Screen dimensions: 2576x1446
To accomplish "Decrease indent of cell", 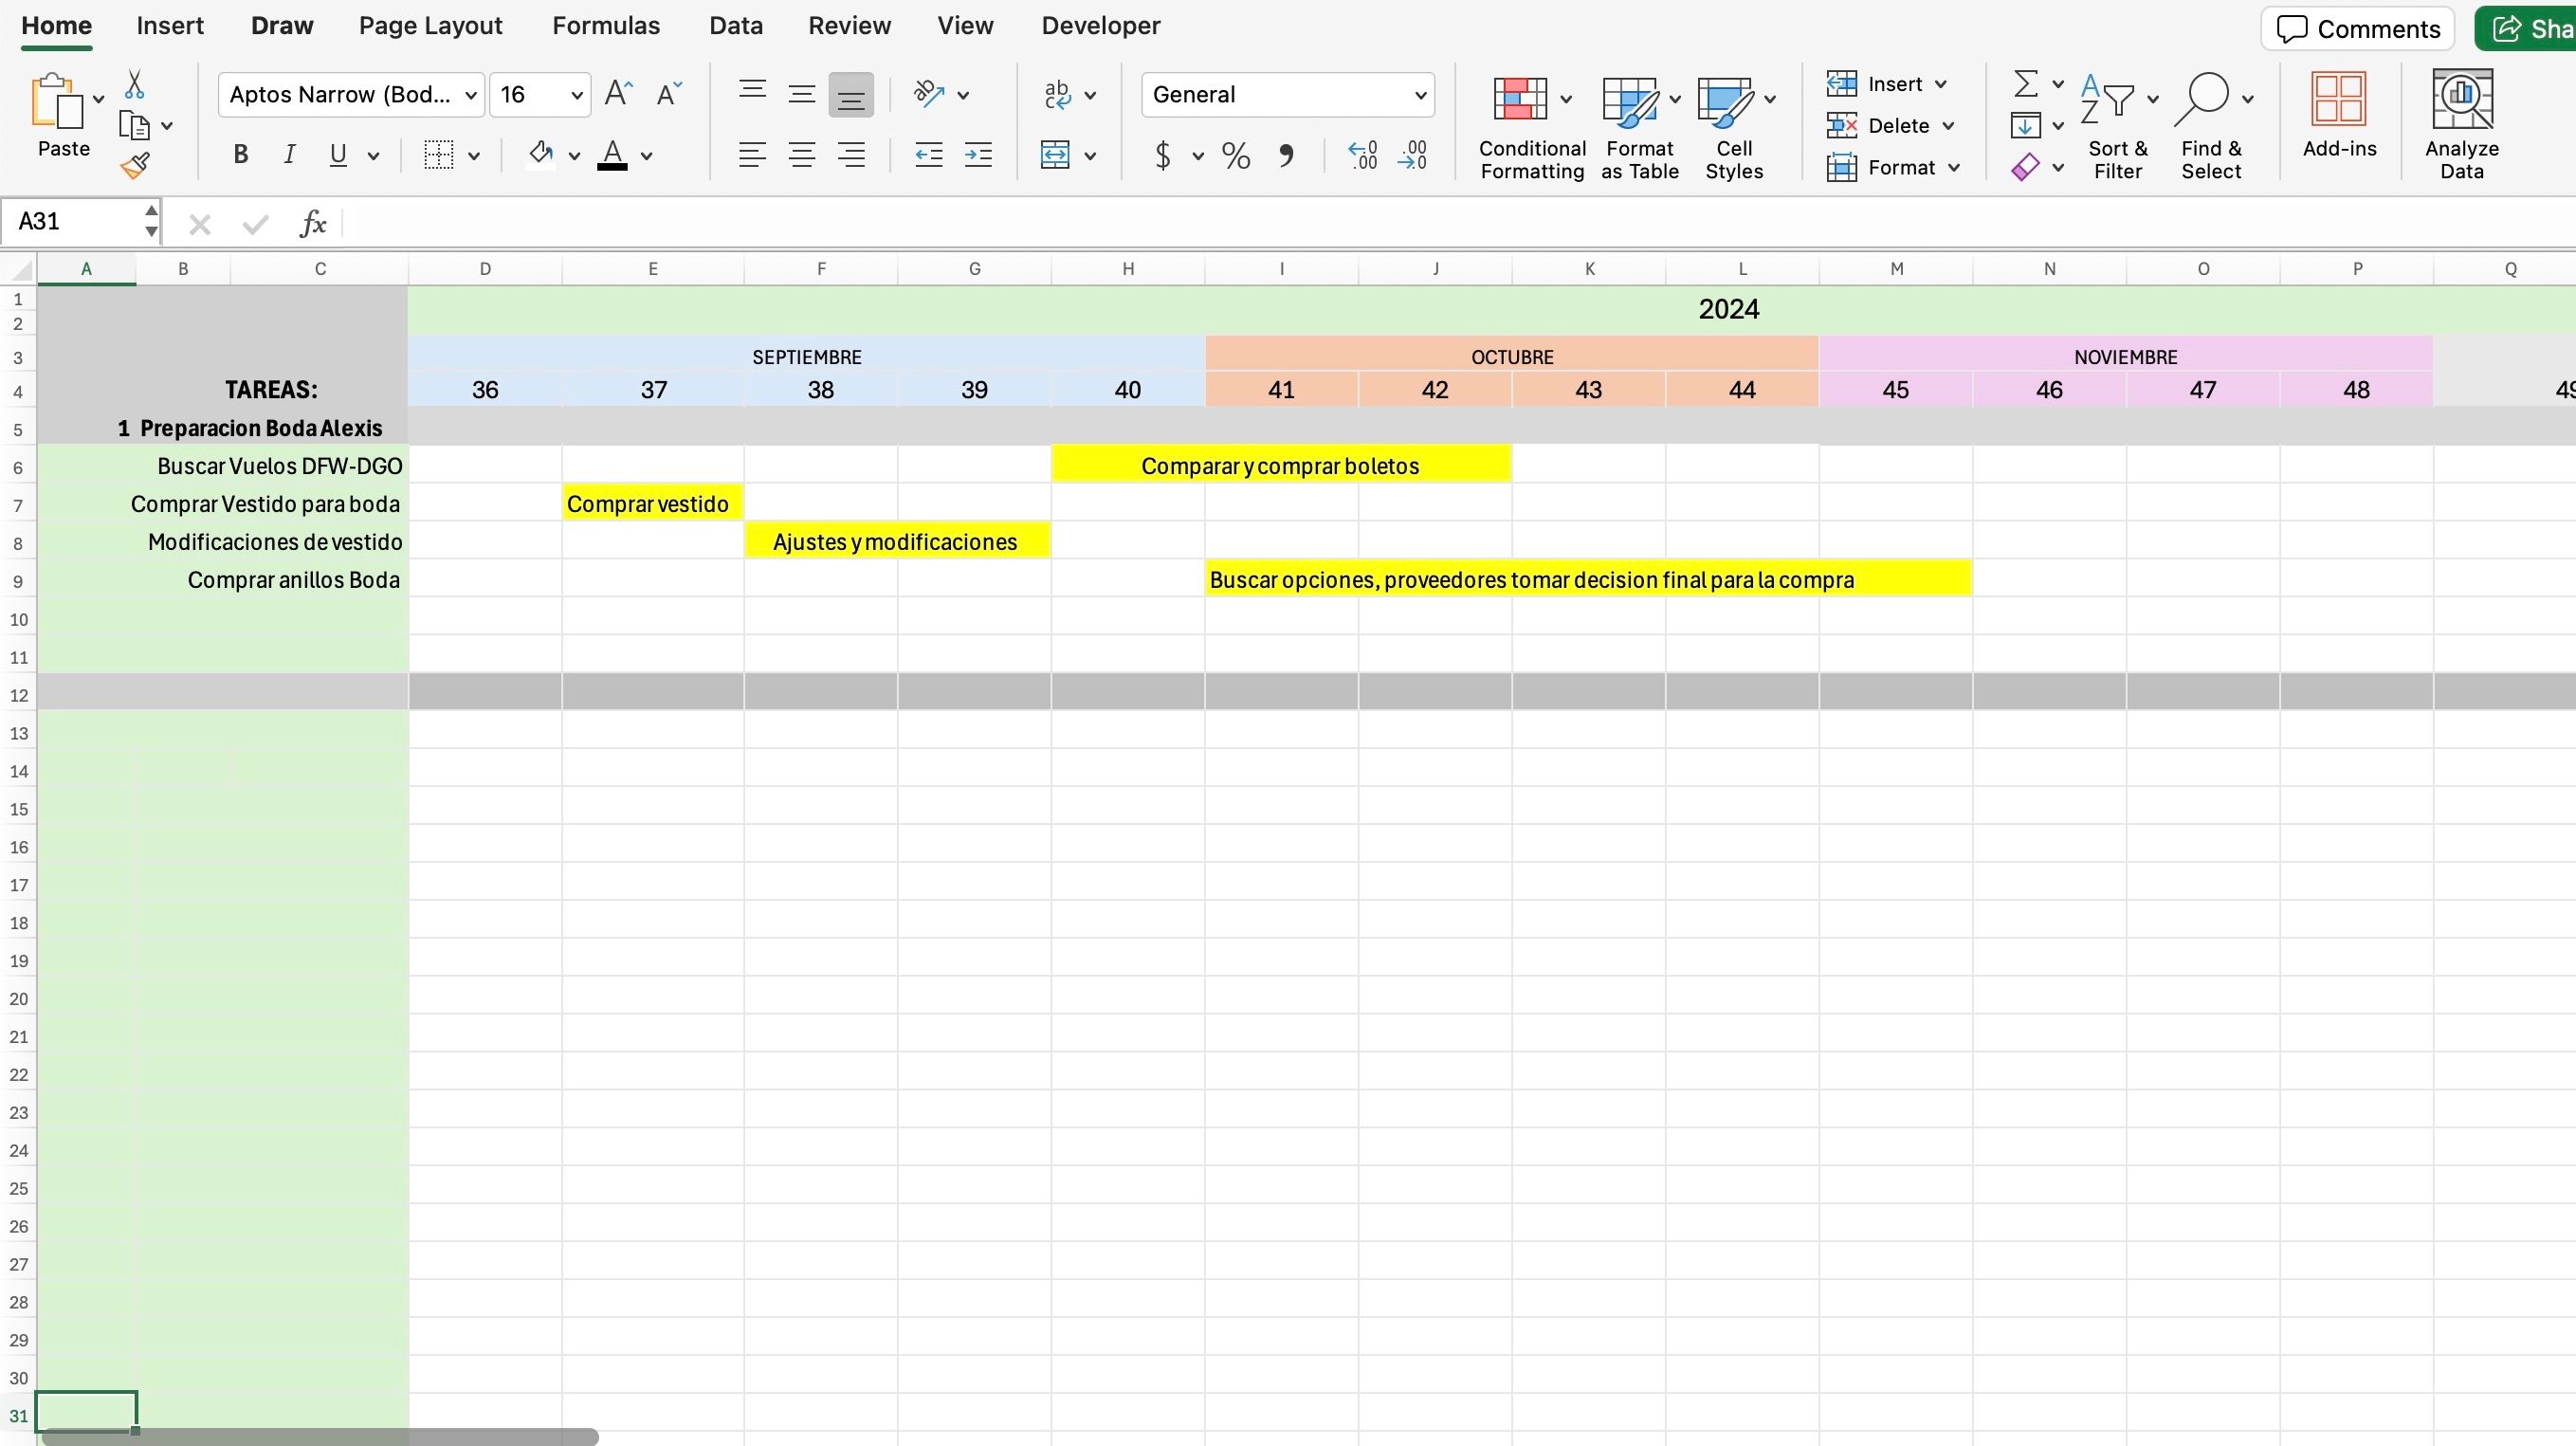I will point(929,154).
